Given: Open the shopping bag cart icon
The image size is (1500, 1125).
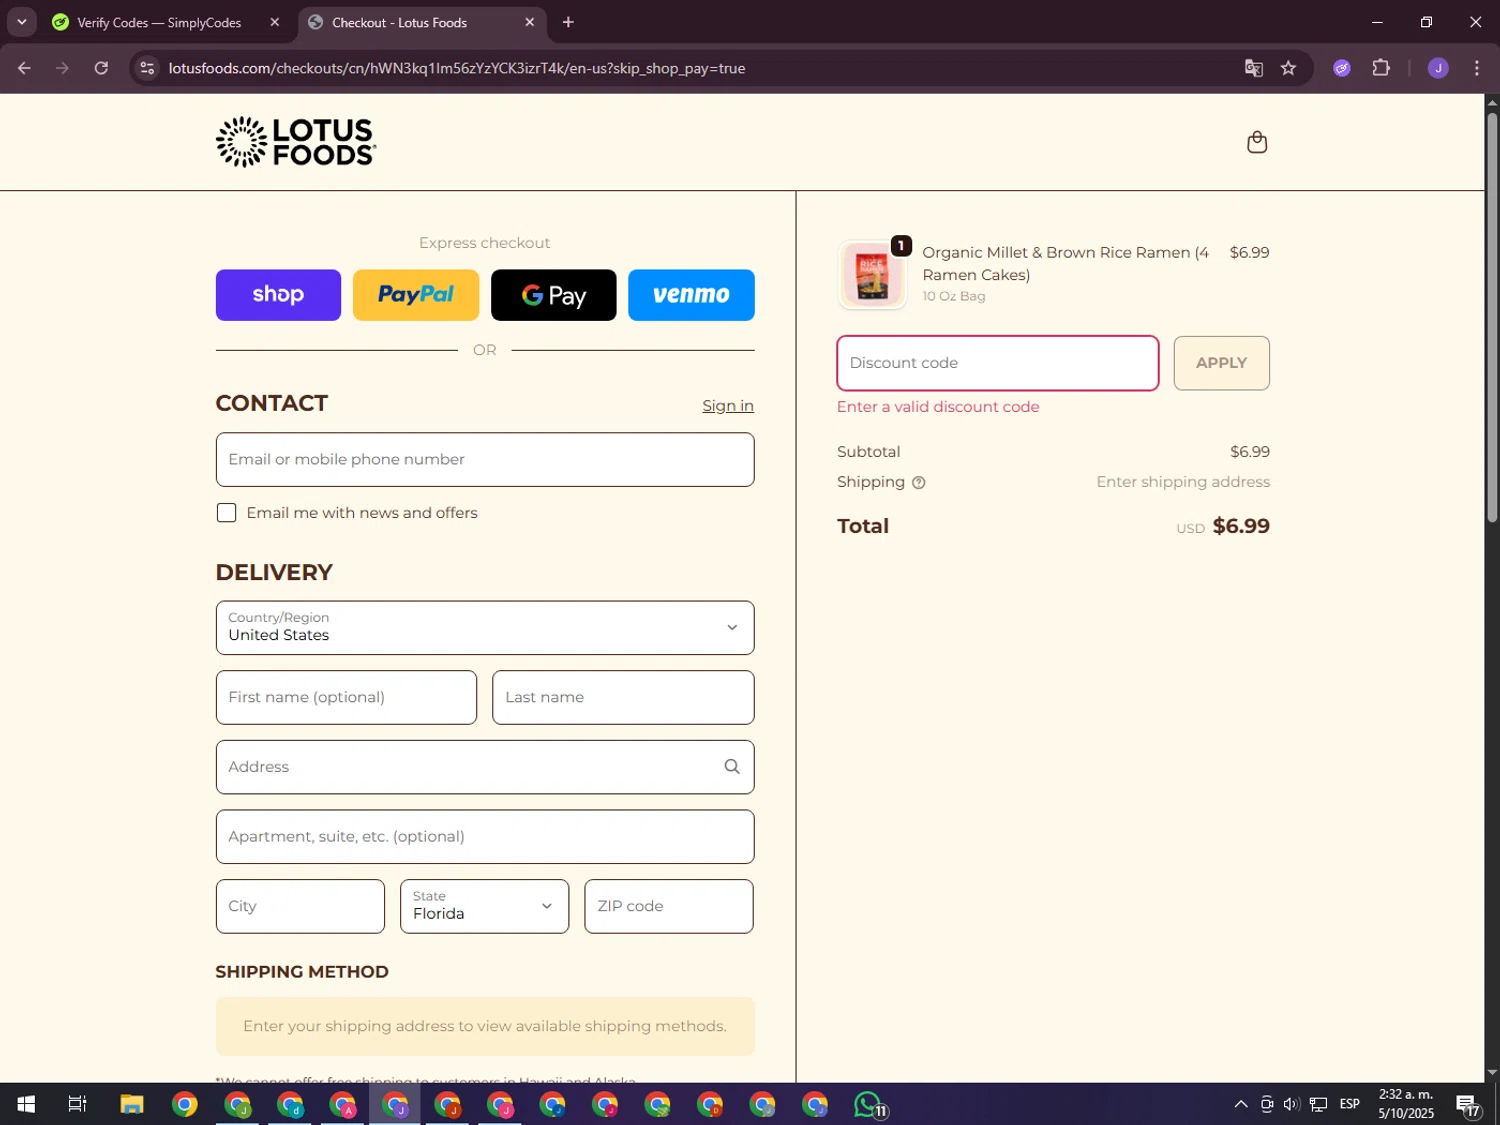Looking at the screenshot, I should pyautogui.click(x=1257, y=142).
